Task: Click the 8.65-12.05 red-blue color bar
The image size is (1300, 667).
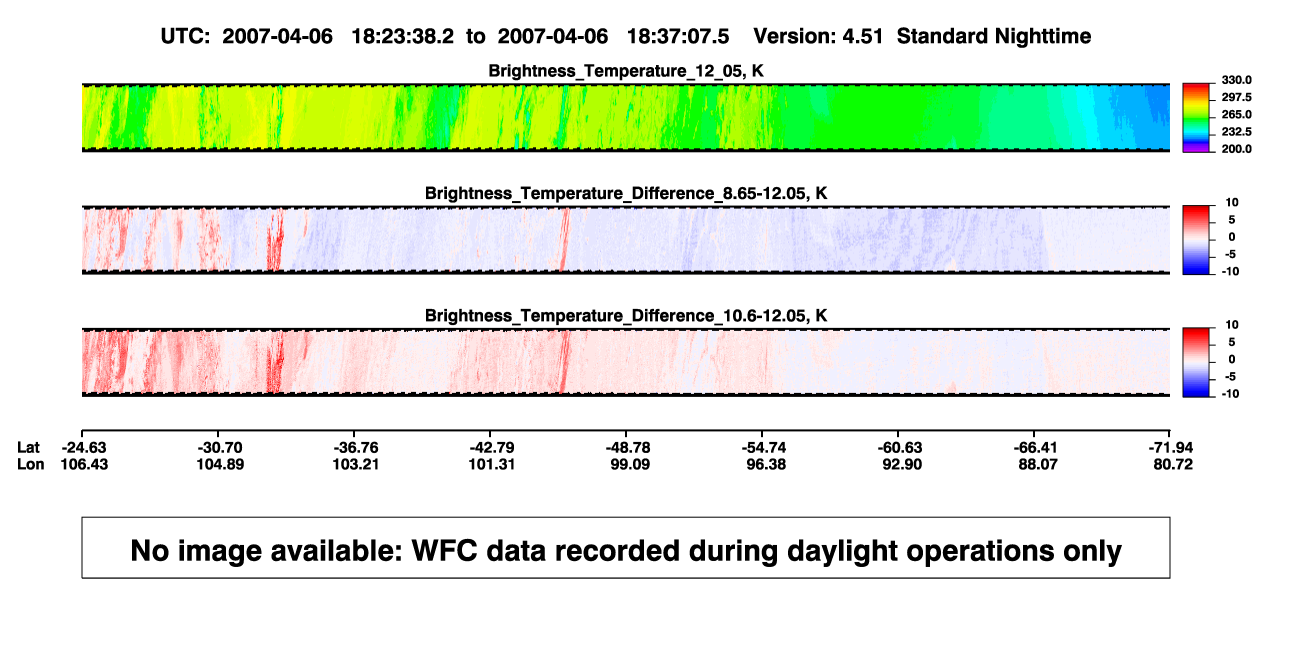Action: (x=1195, y=239)
